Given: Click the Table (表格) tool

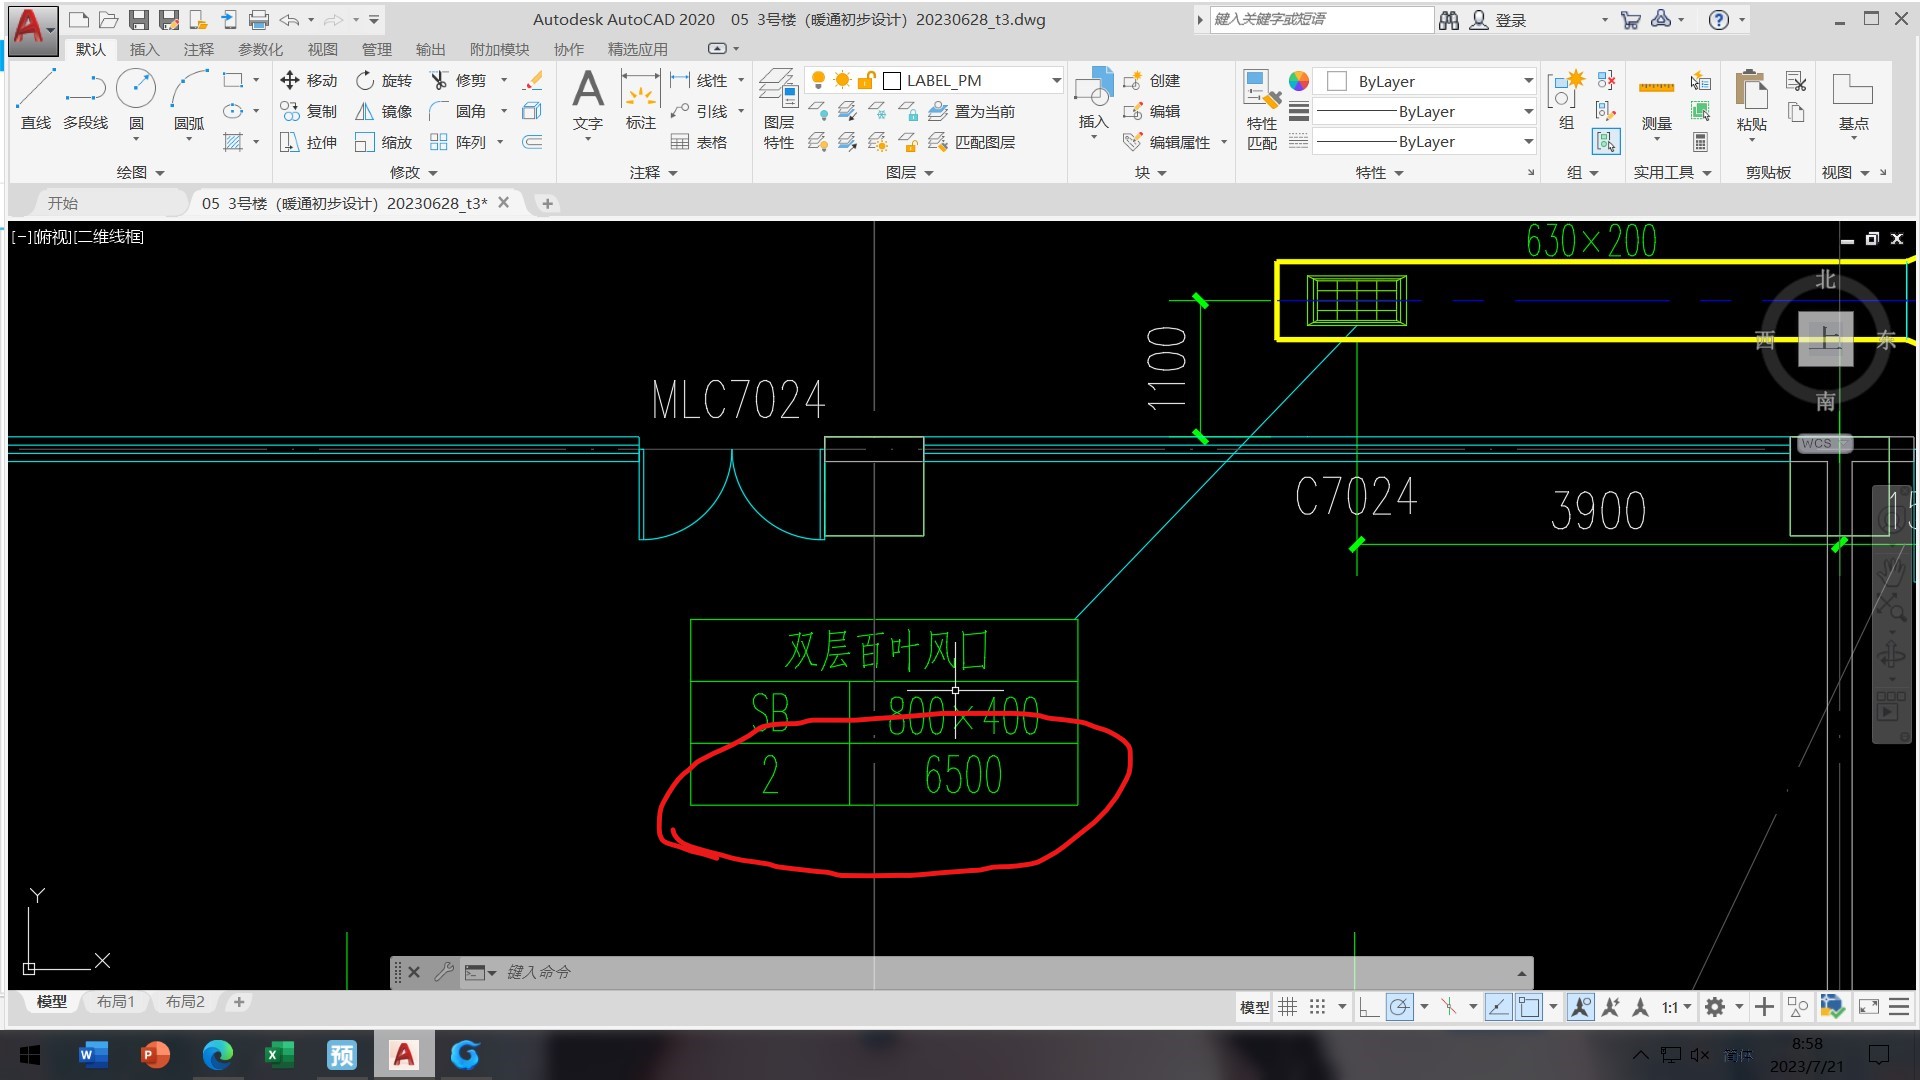Looking at the screenshot, I should click(x=699, y=142).
